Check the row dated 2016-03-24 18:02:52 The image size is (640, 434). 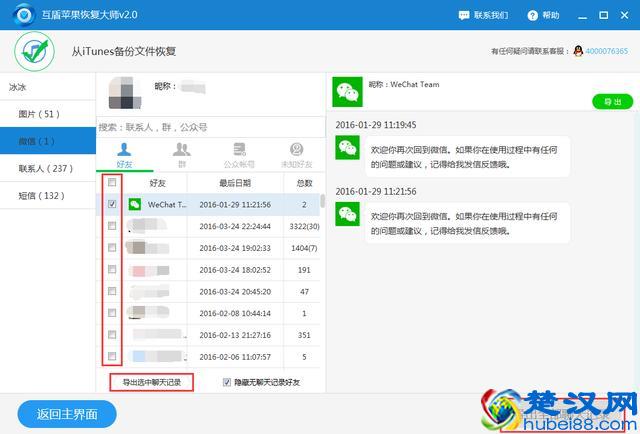pyautogui.click(x=112, y=269)
